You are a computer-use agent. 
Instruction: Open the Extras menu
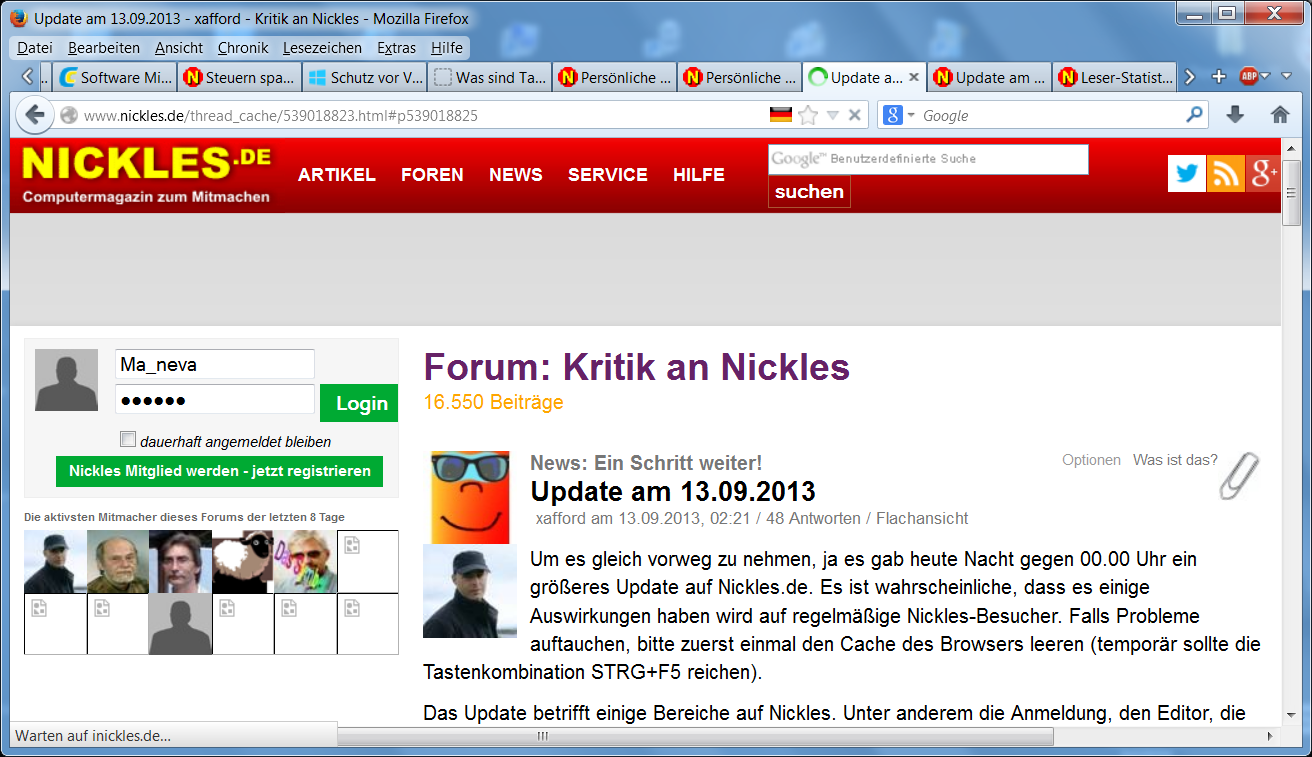pyautogui.click(x=397, y=47)
